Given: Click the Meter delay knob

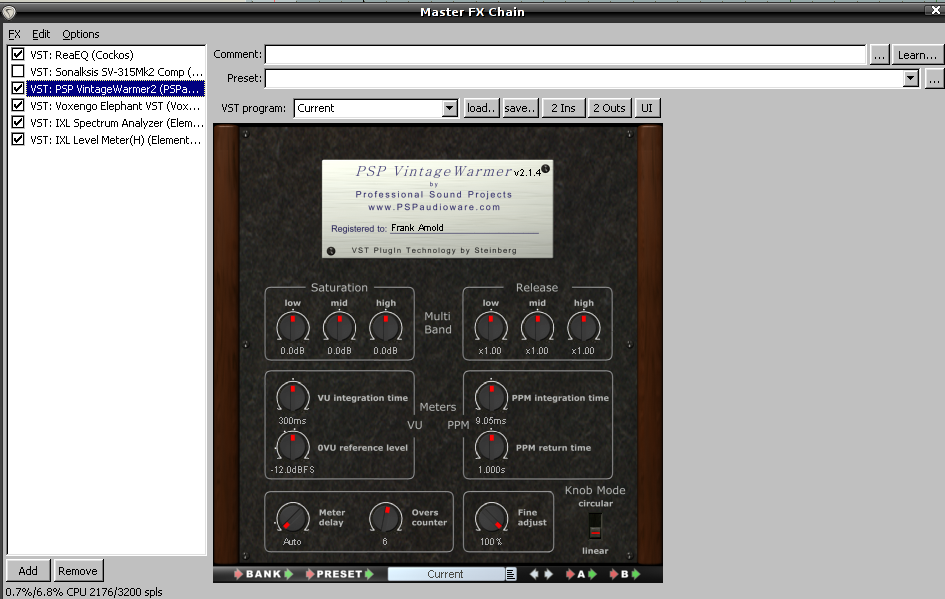Looking at the screenshot, I should point(293,518).
